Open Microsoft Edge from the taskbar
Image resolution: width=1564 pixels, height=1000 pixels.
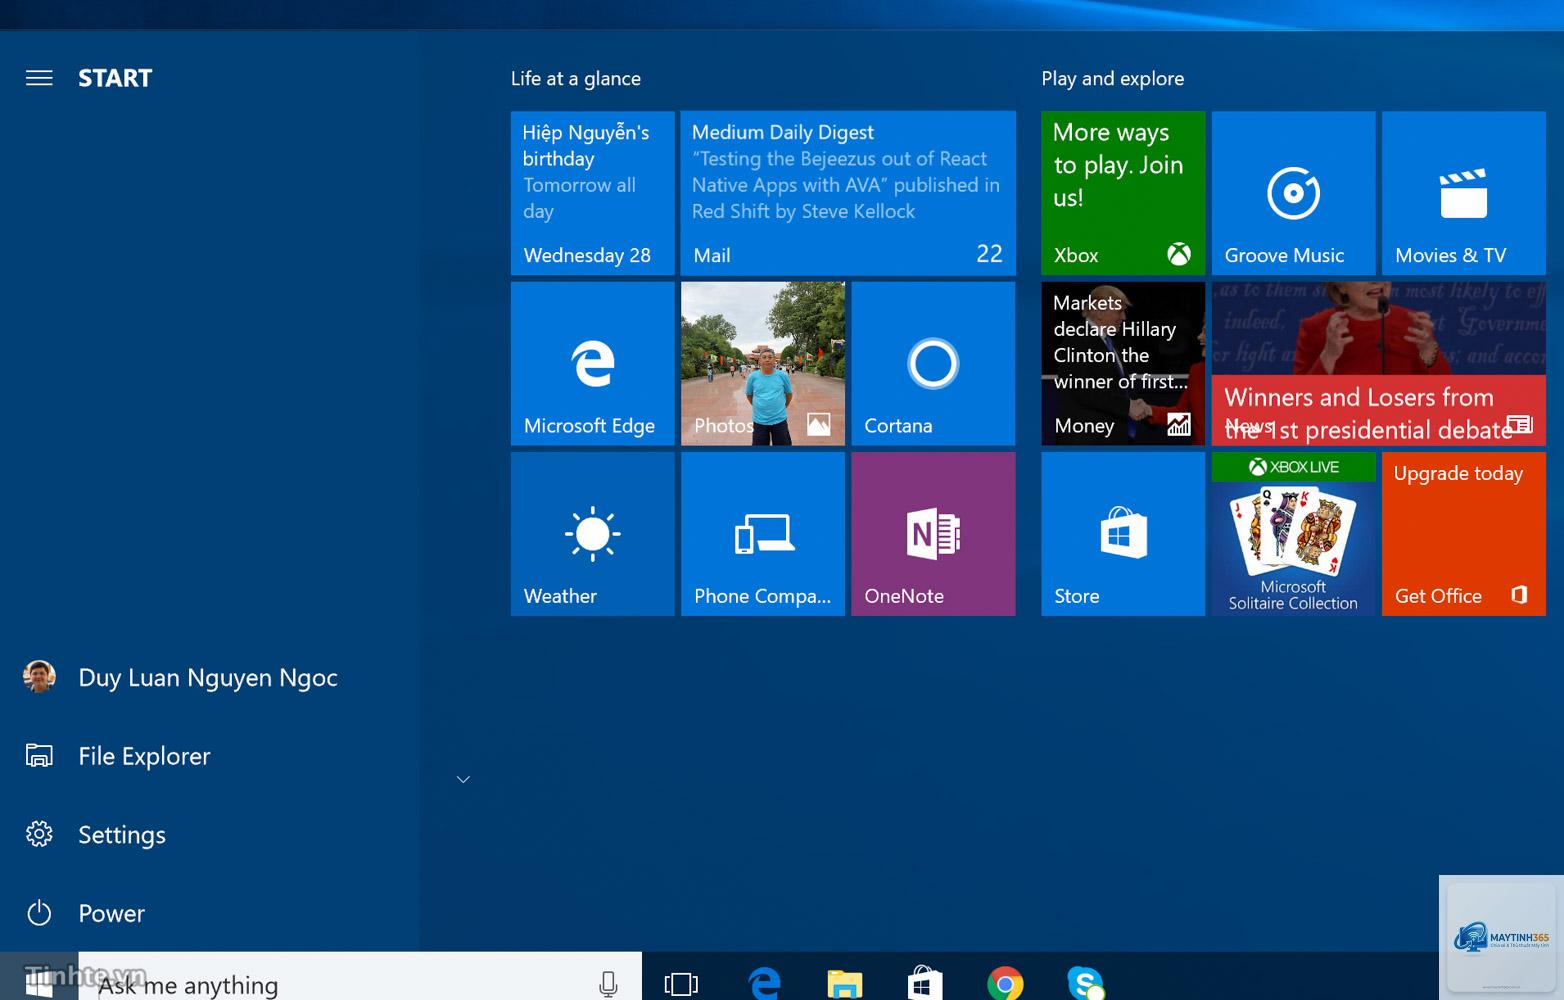(765, 984)
